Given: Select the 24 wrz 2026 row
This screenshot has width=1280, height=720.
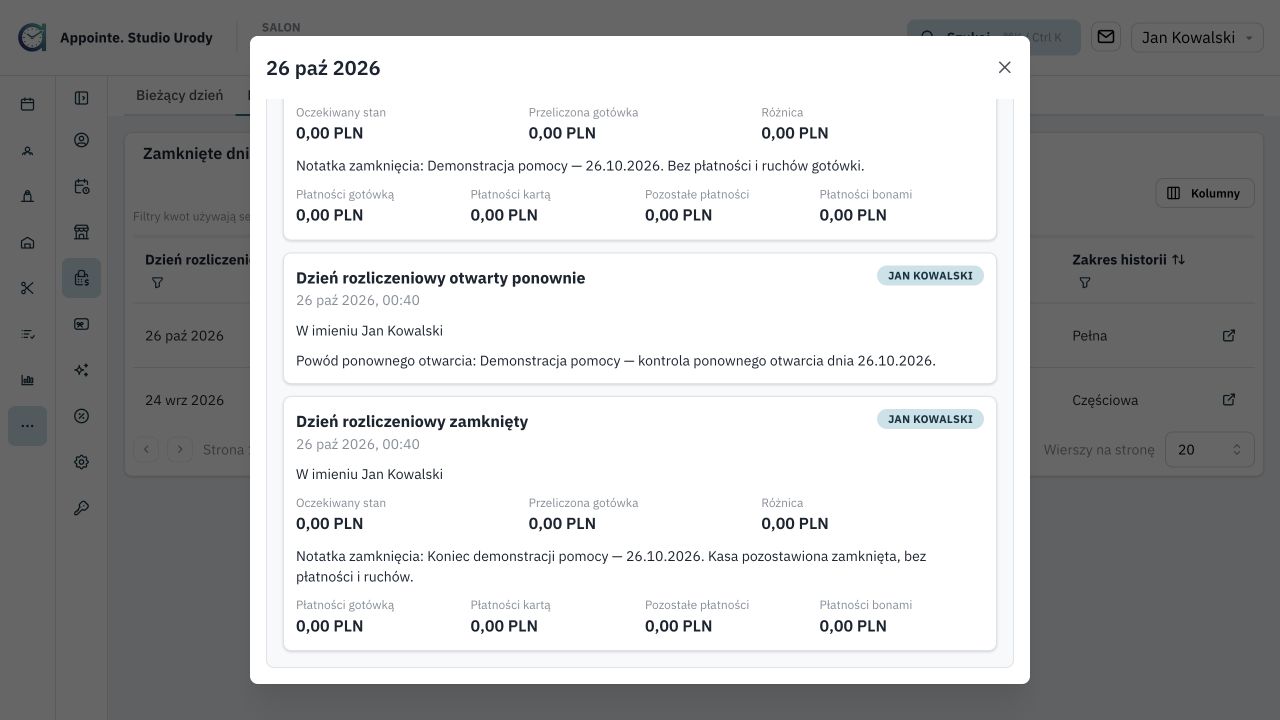Looking at the screenshot, I should pos(184,400).
